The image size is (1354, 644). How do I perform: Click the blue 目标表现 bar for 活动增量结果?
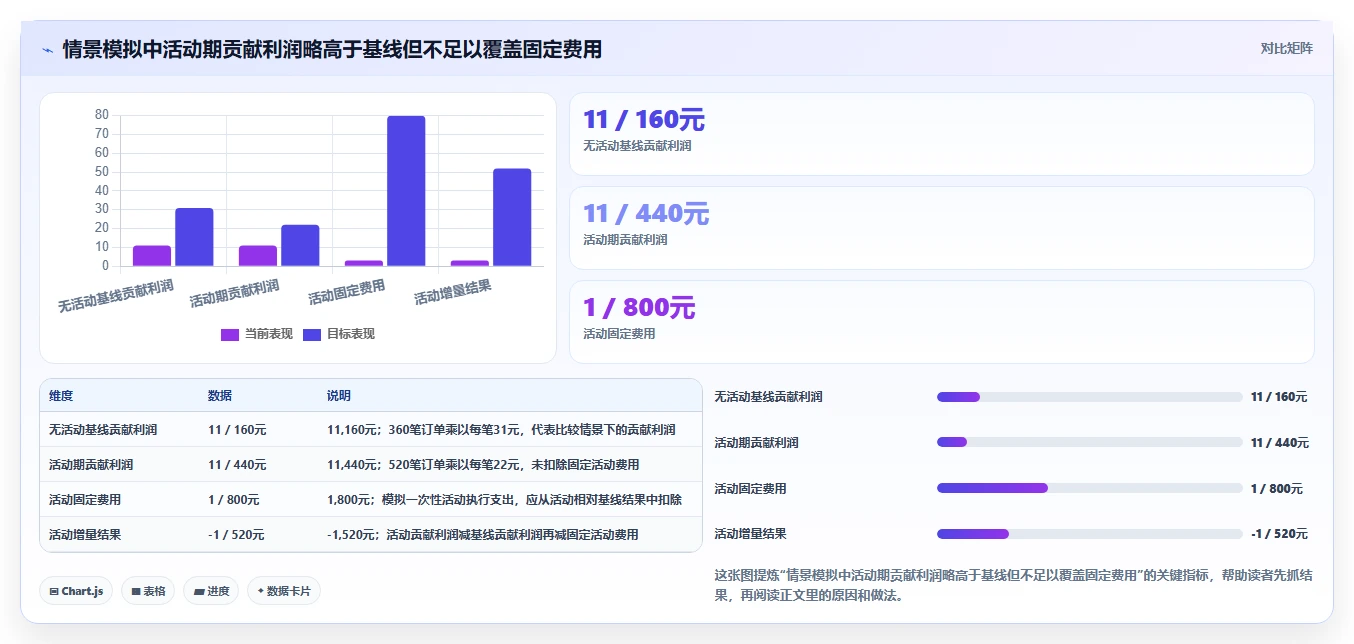[512, 217]
